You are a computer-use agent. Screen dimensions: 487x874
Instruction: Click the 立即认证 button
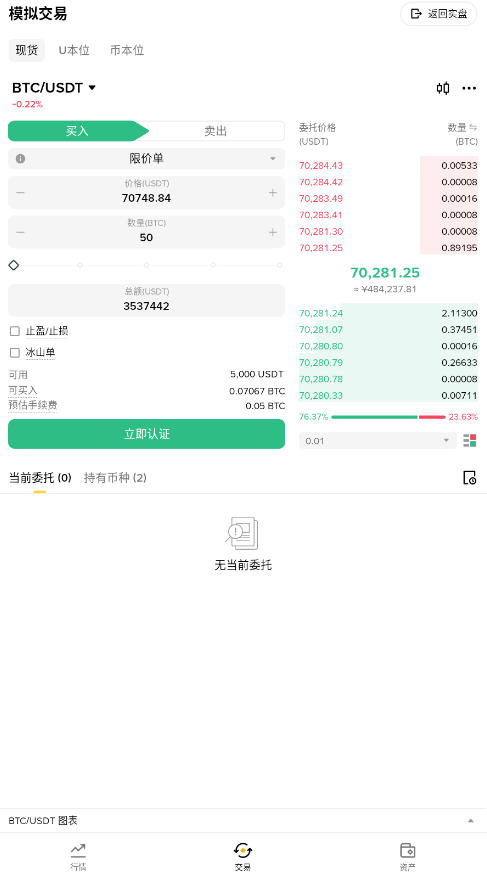147,434
